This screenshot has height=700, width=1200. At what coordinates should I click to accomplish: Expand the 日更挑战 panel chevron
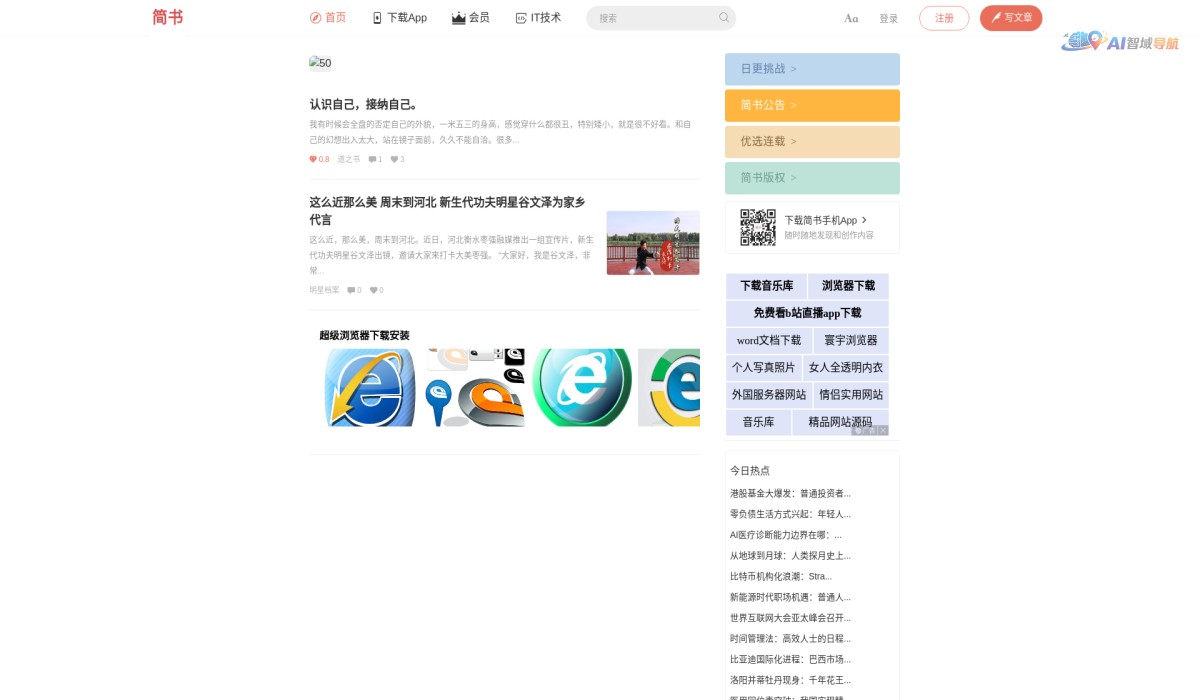[793, 69]
